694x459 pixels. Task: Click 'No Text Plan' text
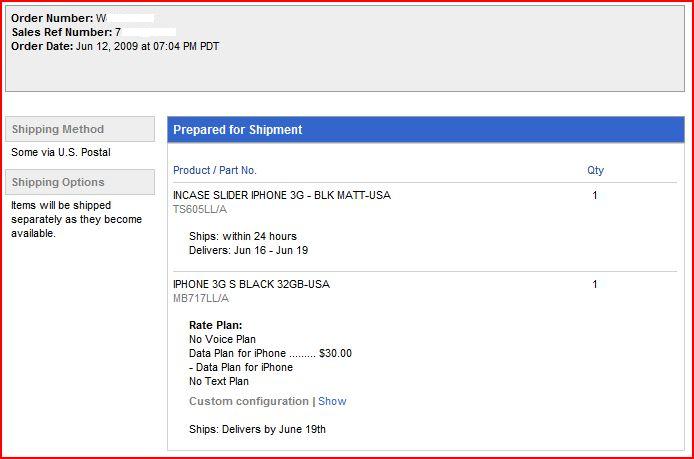pos(219,381)
